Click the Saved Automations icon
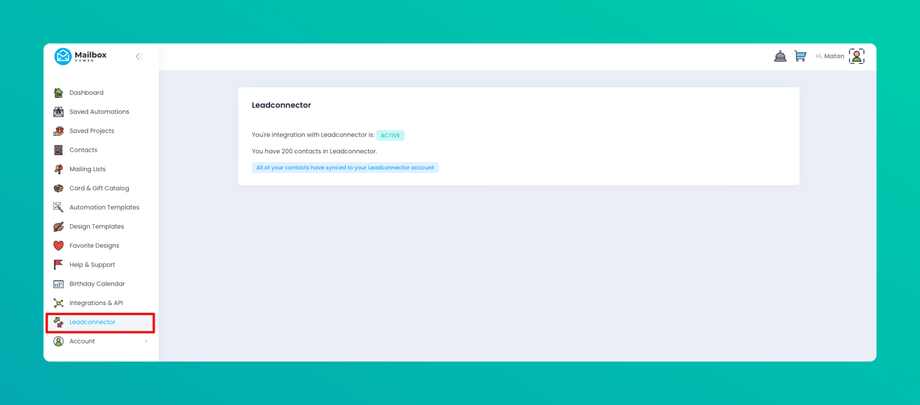The height and width of the screenshot is (405, 920). (58, 112)
